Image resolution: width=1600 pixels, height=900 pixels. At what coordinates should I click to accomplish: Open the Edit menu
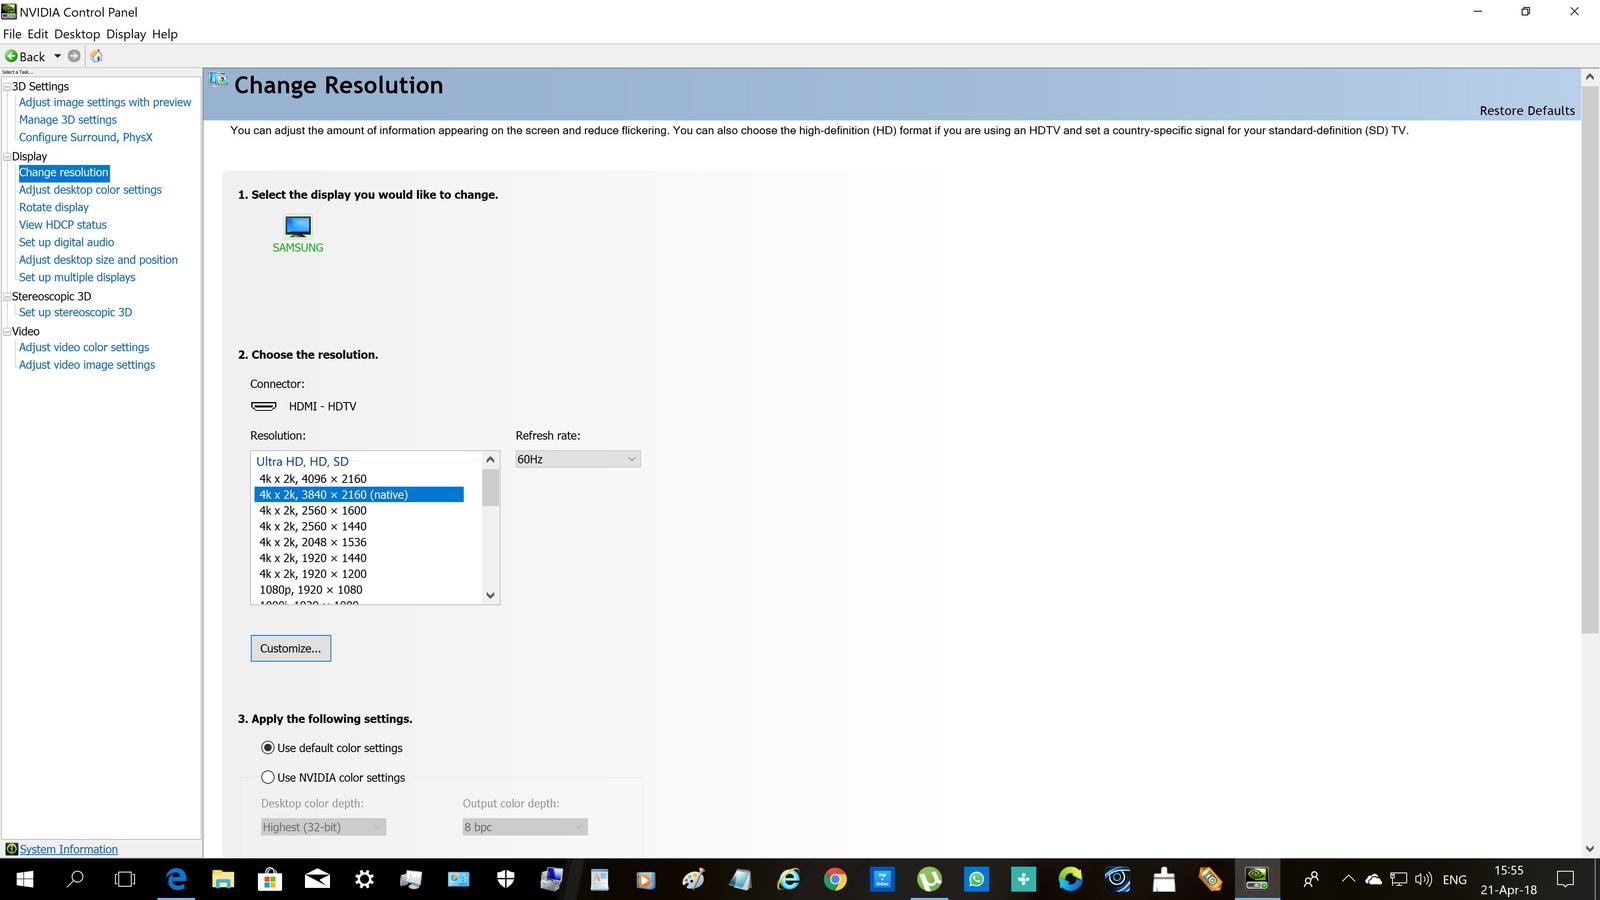tap(38, 34)
